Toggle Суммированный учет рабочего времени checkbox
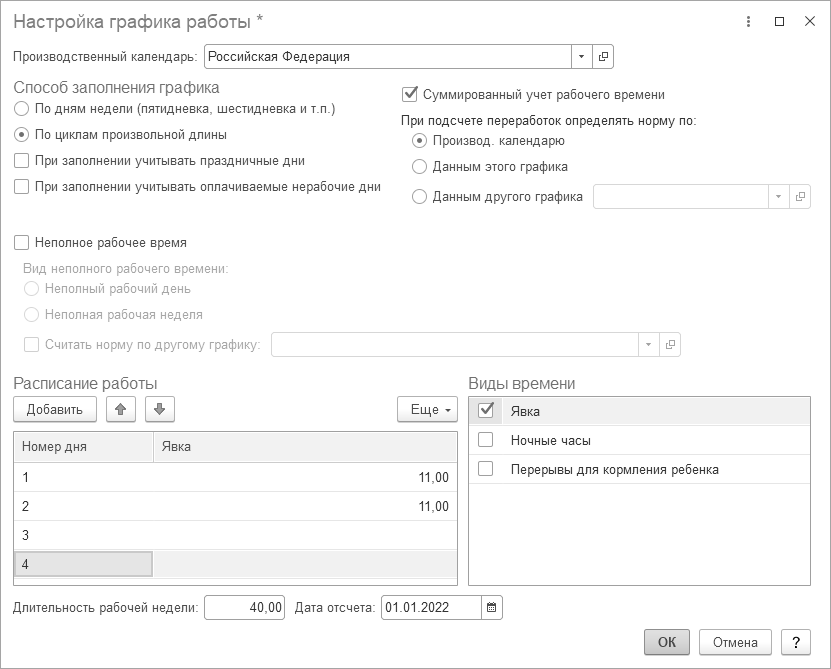 (408, 95)
